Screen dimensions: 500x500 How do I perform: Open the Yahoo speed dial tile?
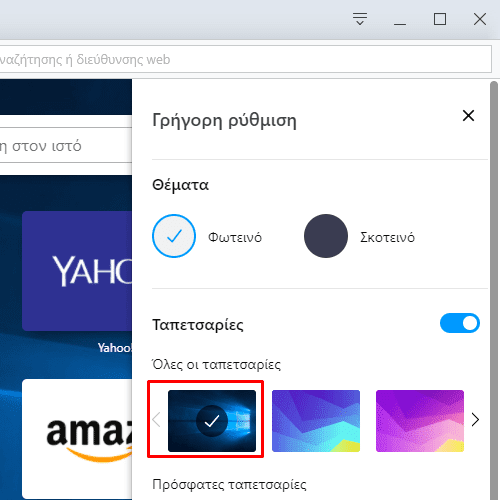[77, 271]
